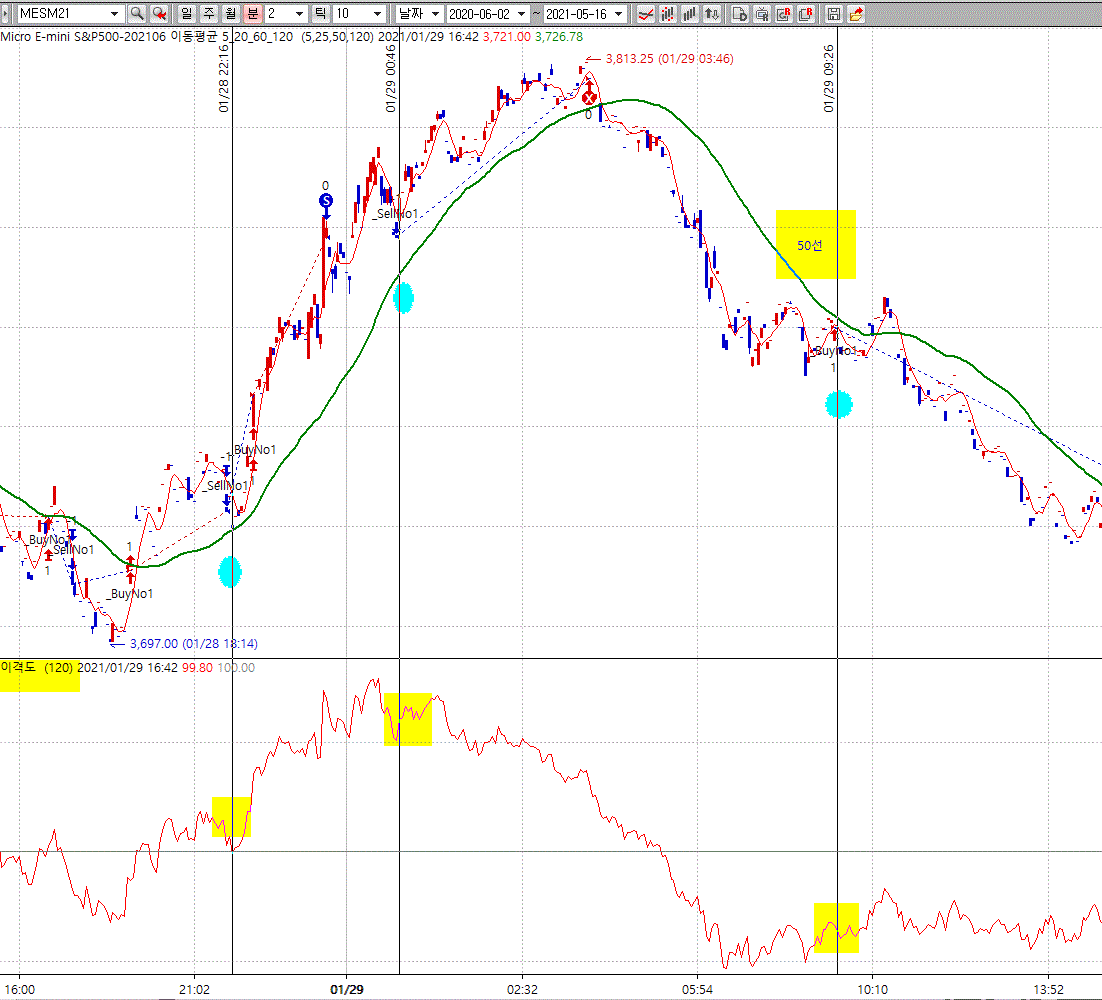Click the floppy disk save icon
Screen dimensions: 1102x1000
pos(834,14)
